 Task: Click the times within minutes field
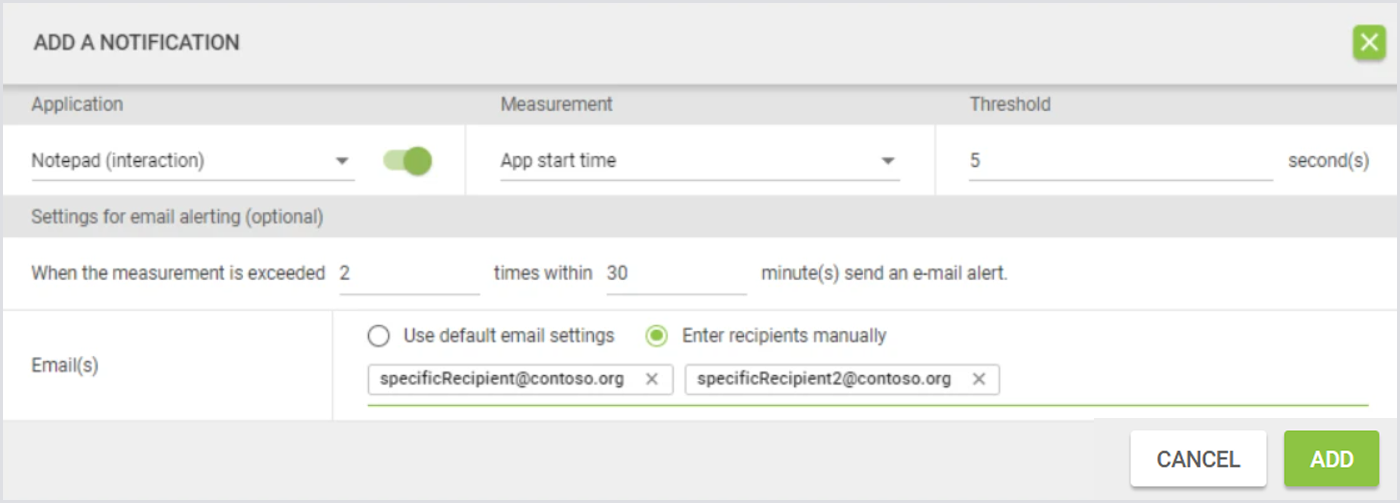point(676,273)
